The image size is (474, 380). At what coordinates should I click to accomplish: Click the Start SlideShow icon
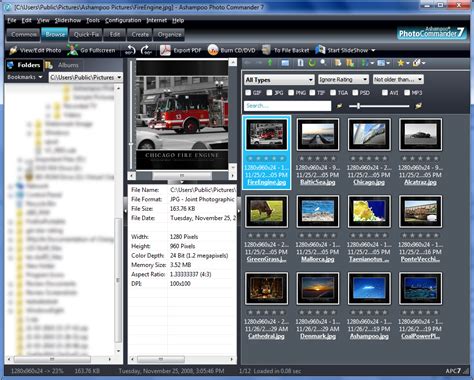[320, 50]
